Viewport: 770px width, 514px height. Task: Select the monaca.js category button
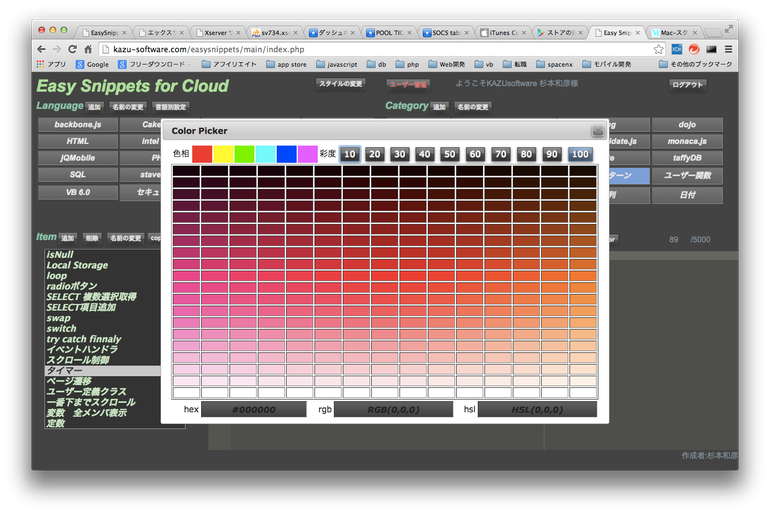point(687,141)
